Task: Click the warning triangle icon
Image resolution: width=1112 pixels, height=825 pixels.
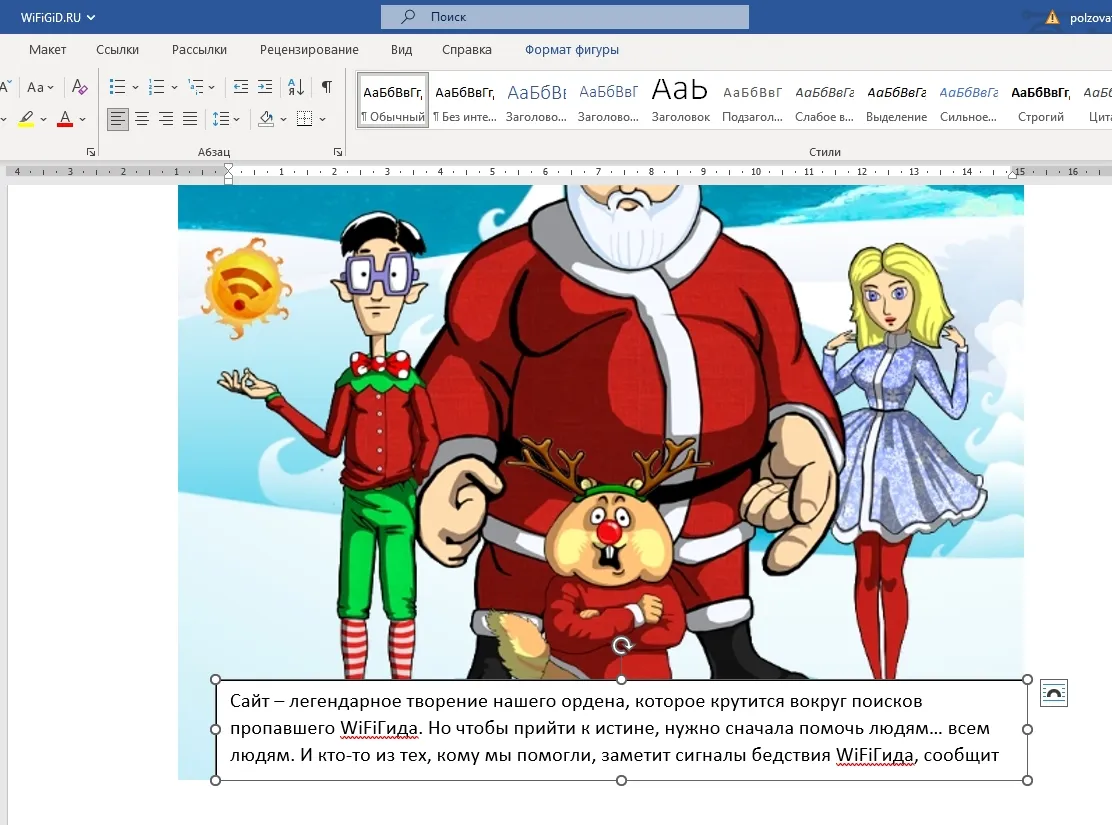Action: click(1052, 17)
